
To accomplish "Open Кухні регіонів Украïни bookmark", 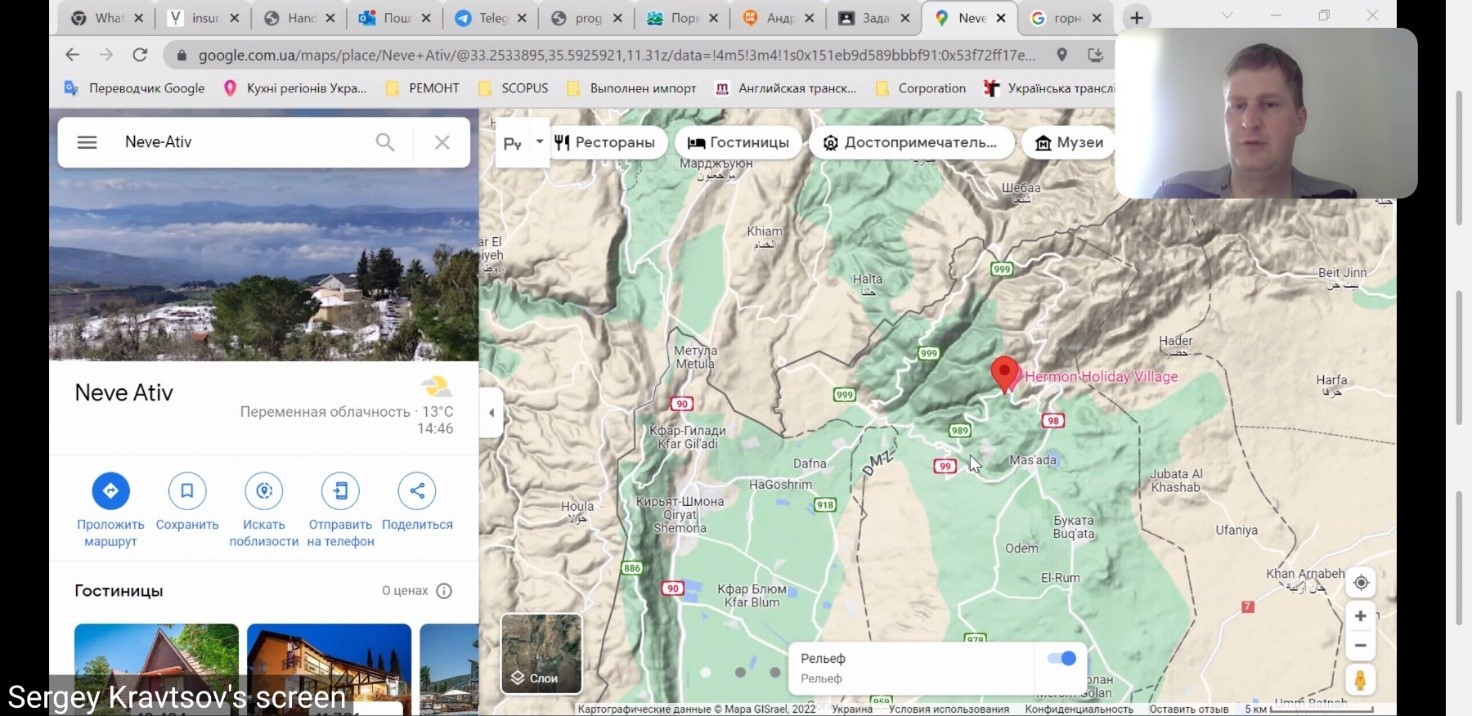I will (295, 88).
